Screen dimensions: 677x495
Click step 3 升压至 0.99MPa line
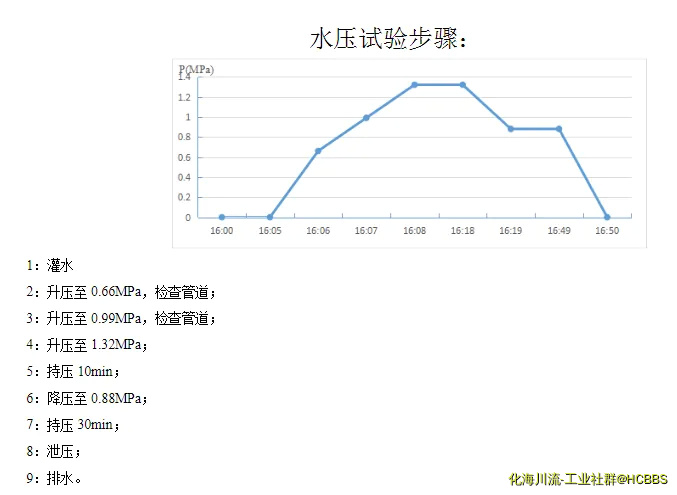click(121, 319)
